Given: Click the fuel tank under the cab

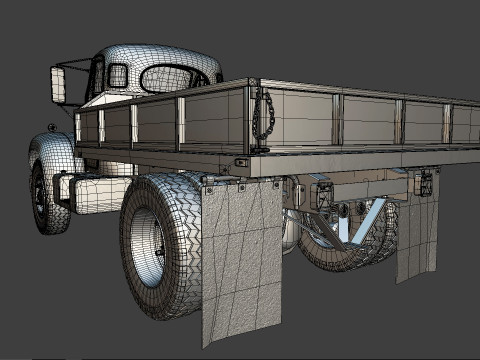Looking at the screenshot, I should pos(102,195).
